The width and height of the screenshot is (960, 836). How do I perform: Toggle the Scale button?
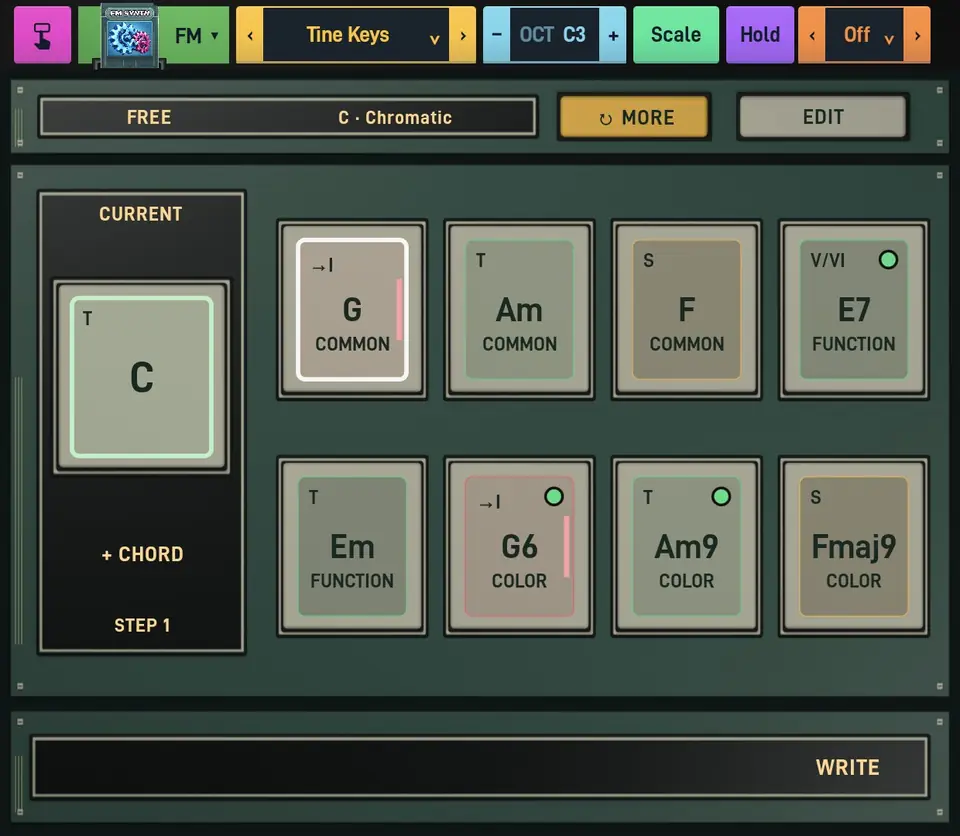tap(676, 35)
